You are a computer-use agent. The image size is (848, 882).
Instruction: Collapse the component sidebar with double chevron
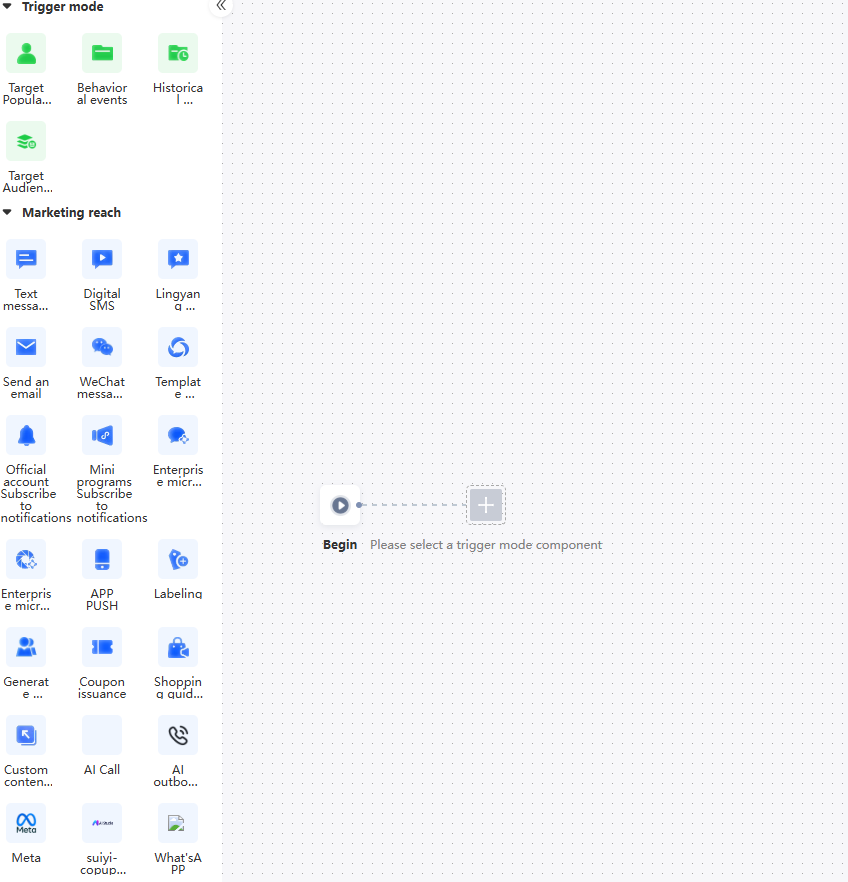[x=221, y=6]
